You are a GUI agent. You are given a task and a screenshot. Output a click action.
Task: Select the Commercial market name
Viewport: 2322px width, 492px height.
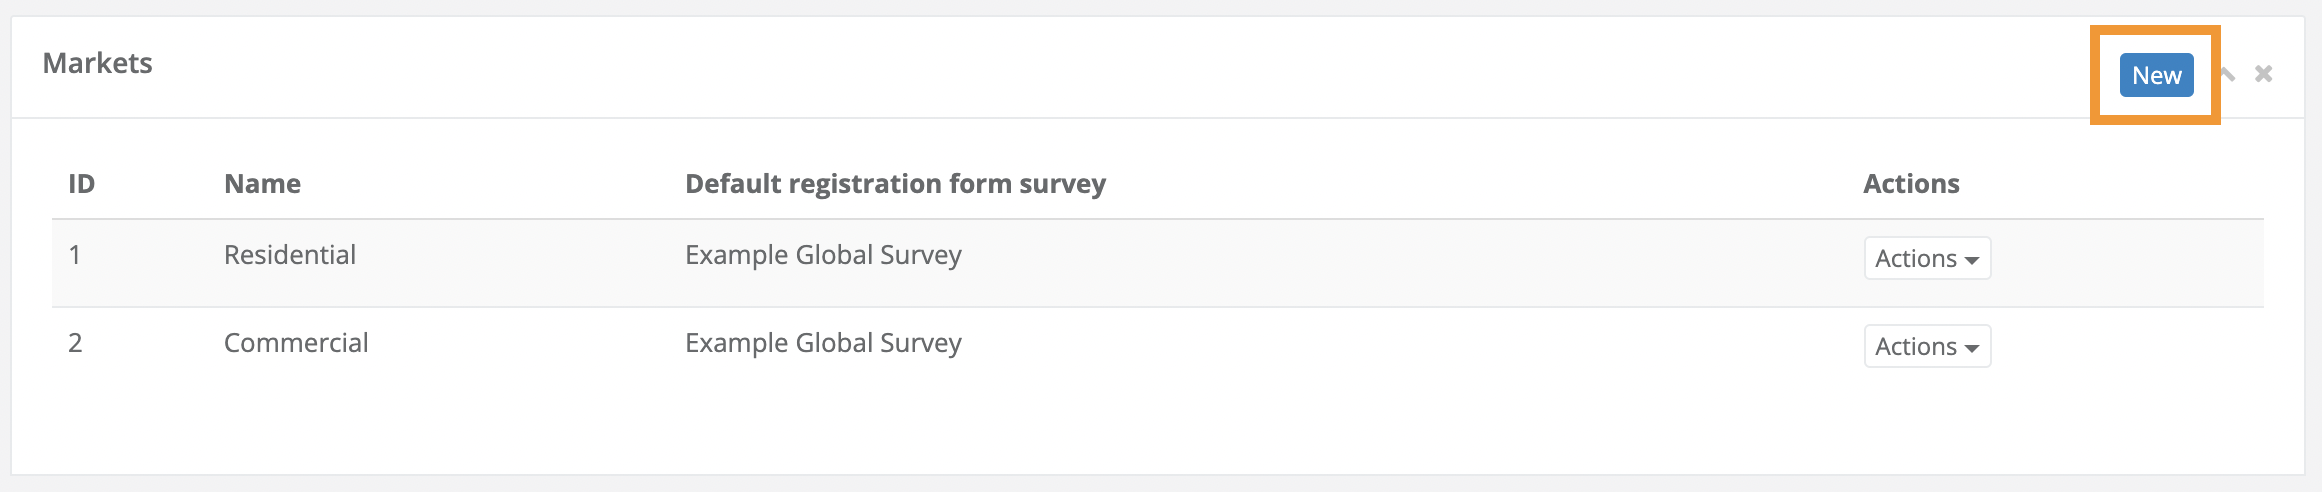tap(296, 343)
